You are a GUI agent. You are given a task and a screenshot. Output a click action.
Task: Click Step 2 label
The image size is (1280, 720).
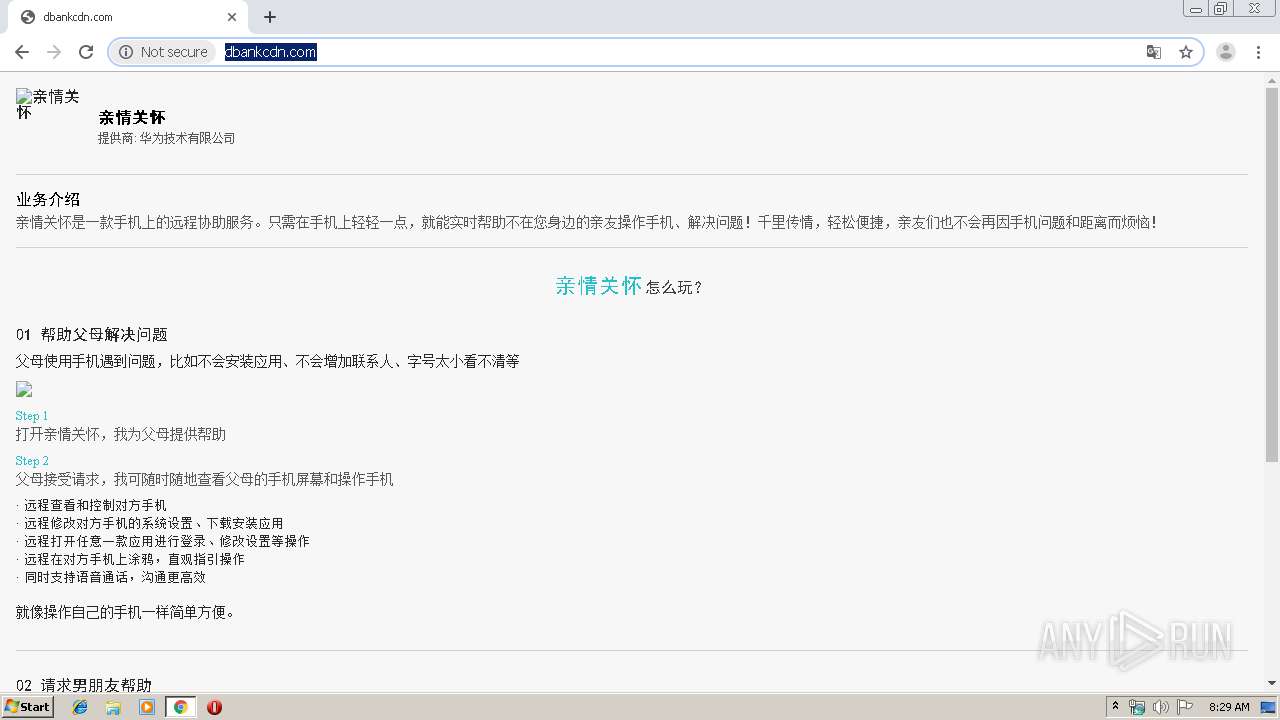32,461
